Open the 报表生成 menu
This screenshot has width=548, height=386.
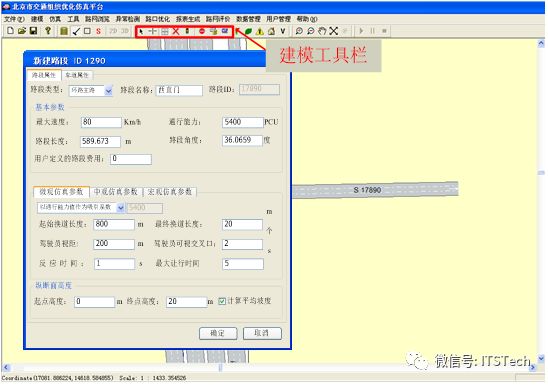[188, 19]
